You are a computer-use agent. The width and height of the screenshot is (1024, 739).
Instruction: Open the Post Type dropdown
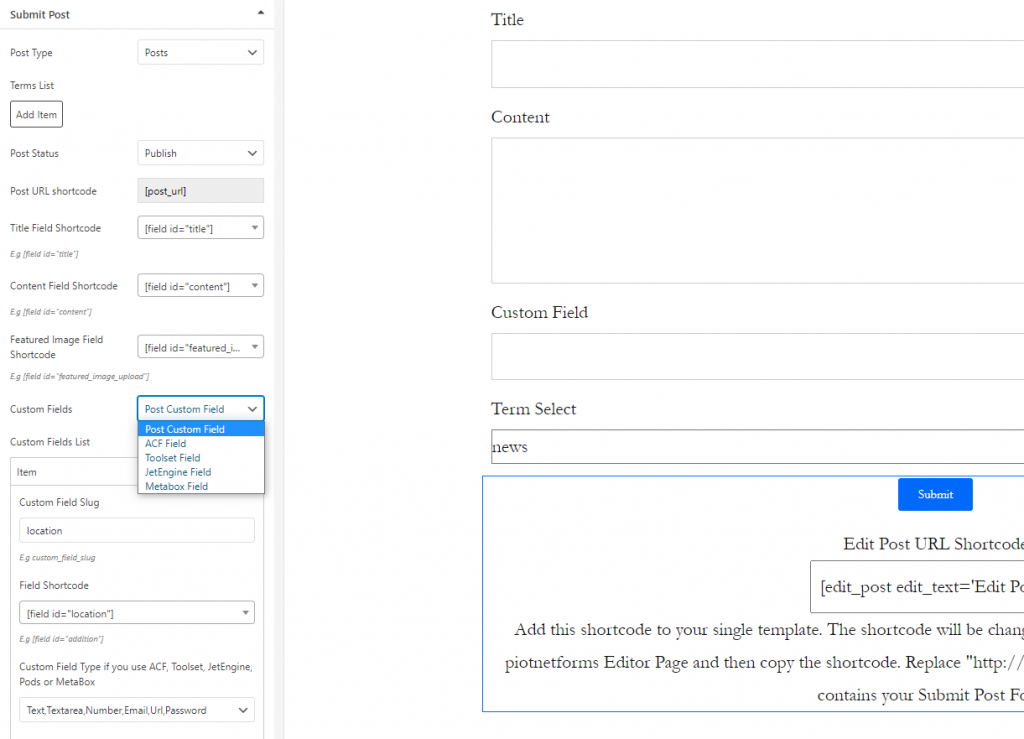tap(200, 52)
